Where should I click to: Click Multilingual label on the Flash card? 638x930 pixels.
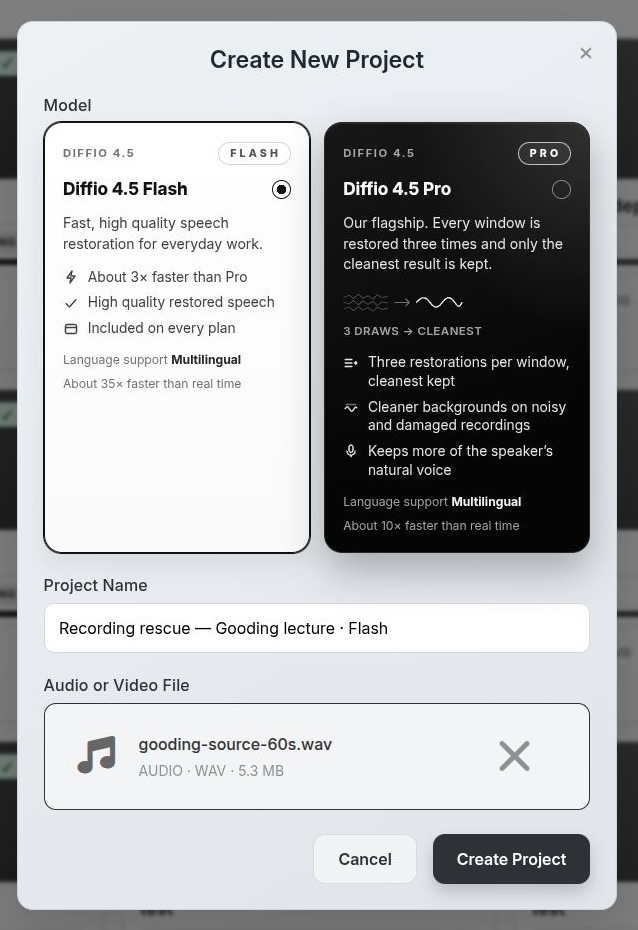206,359
